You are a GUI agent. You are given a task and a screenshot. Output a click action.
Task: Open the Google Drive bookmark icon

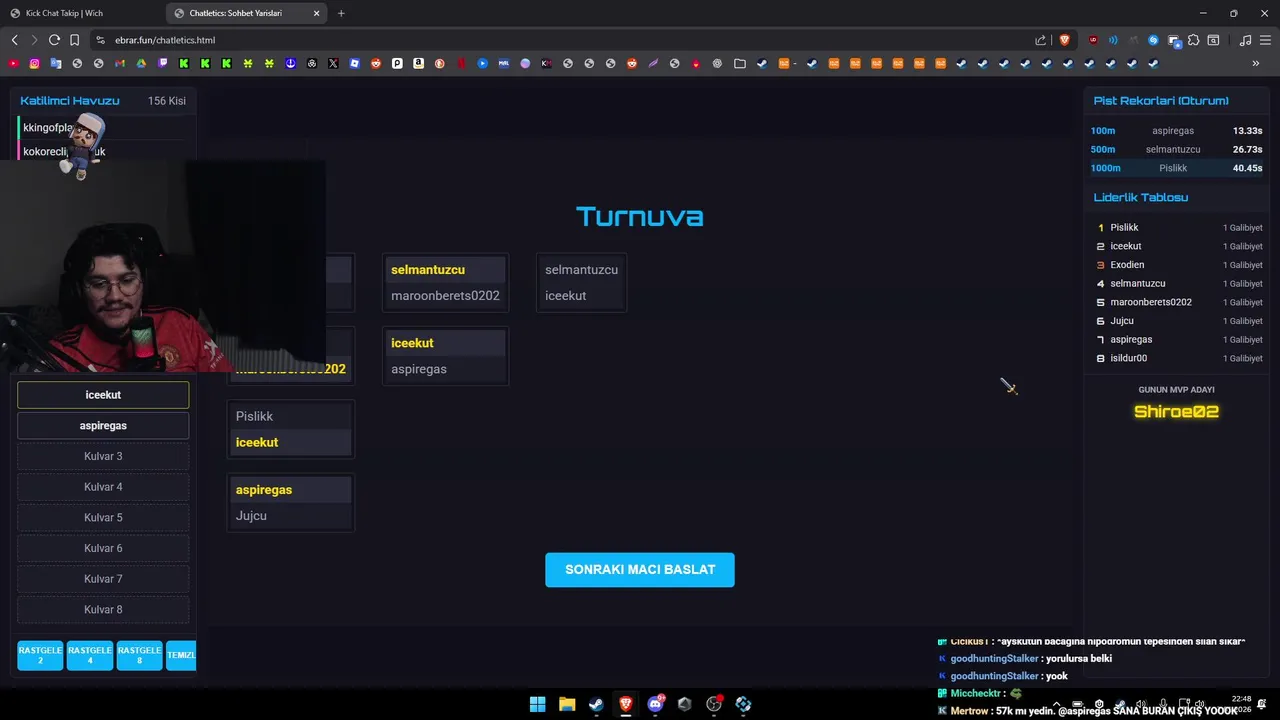(141, 63)
